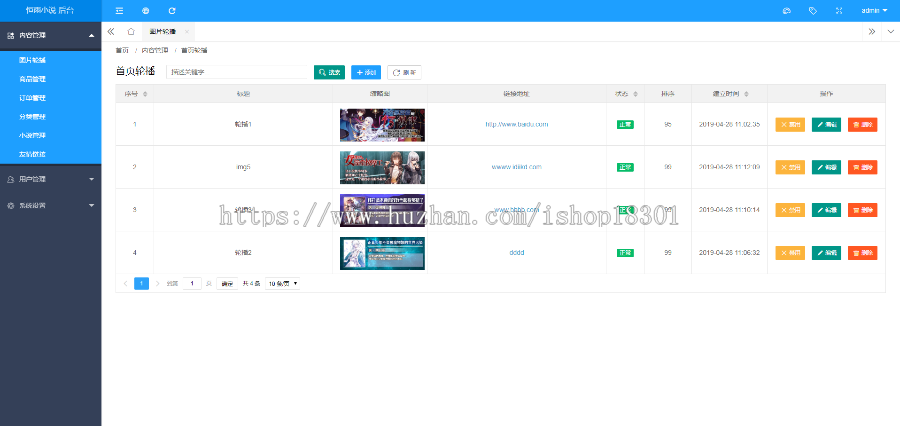Click the previous page arrow in pagination
900x426 pixels.
[x=126, y=284]
